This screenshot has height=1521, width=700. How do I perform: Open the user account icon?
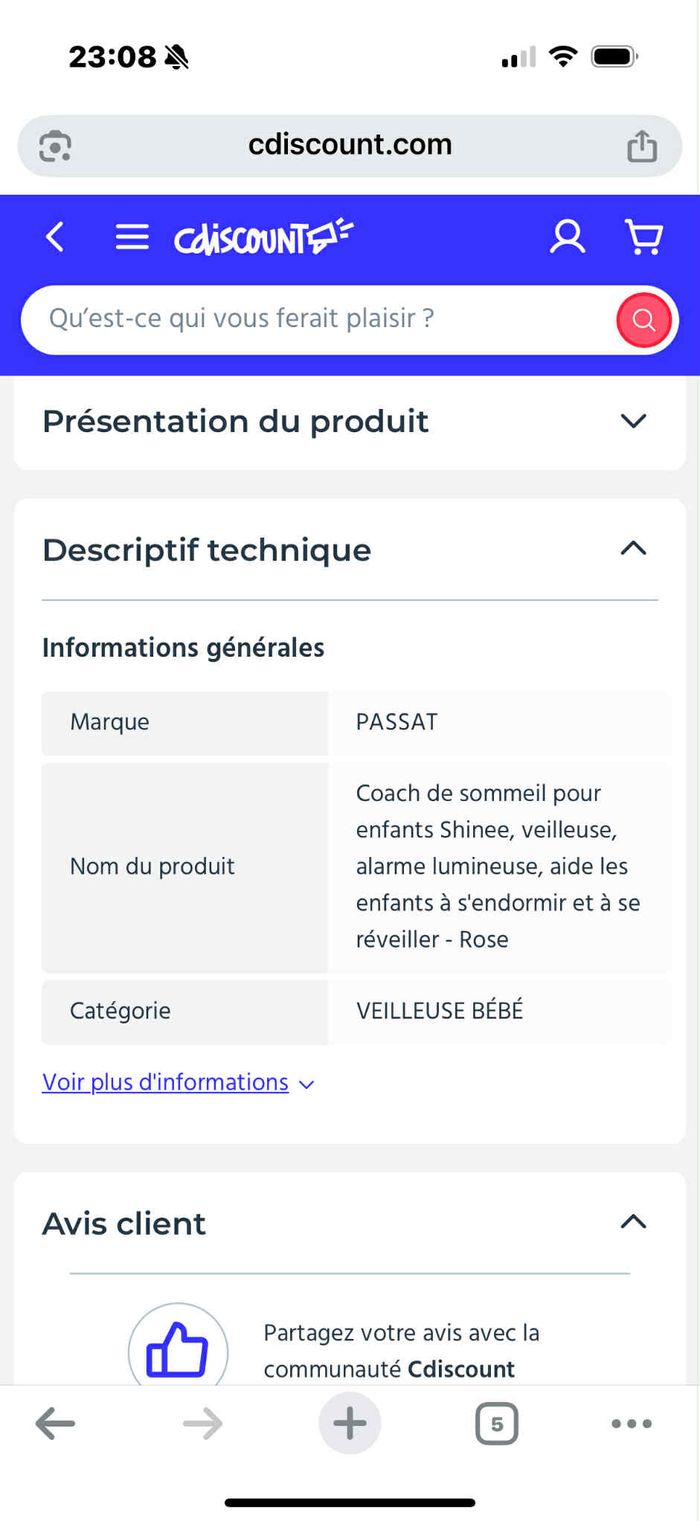click(567, 237)
